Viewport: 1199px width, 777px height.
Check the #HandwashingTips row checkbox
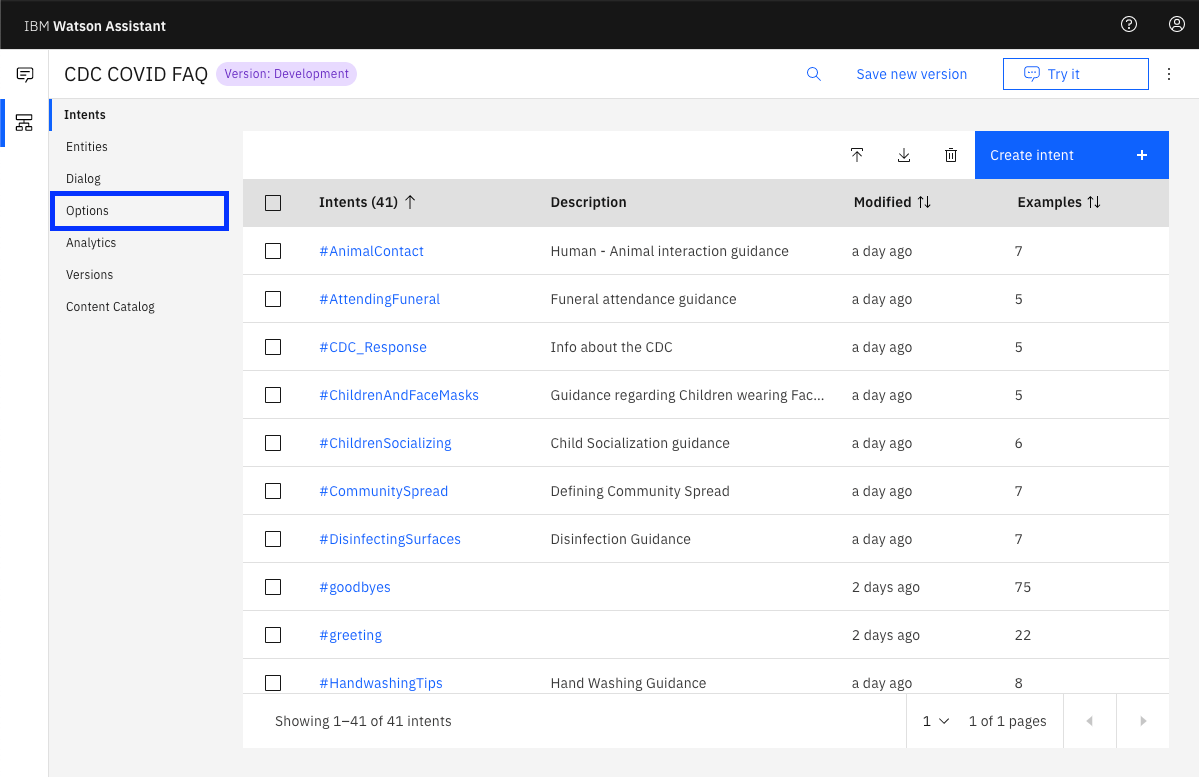coord(273,683)
